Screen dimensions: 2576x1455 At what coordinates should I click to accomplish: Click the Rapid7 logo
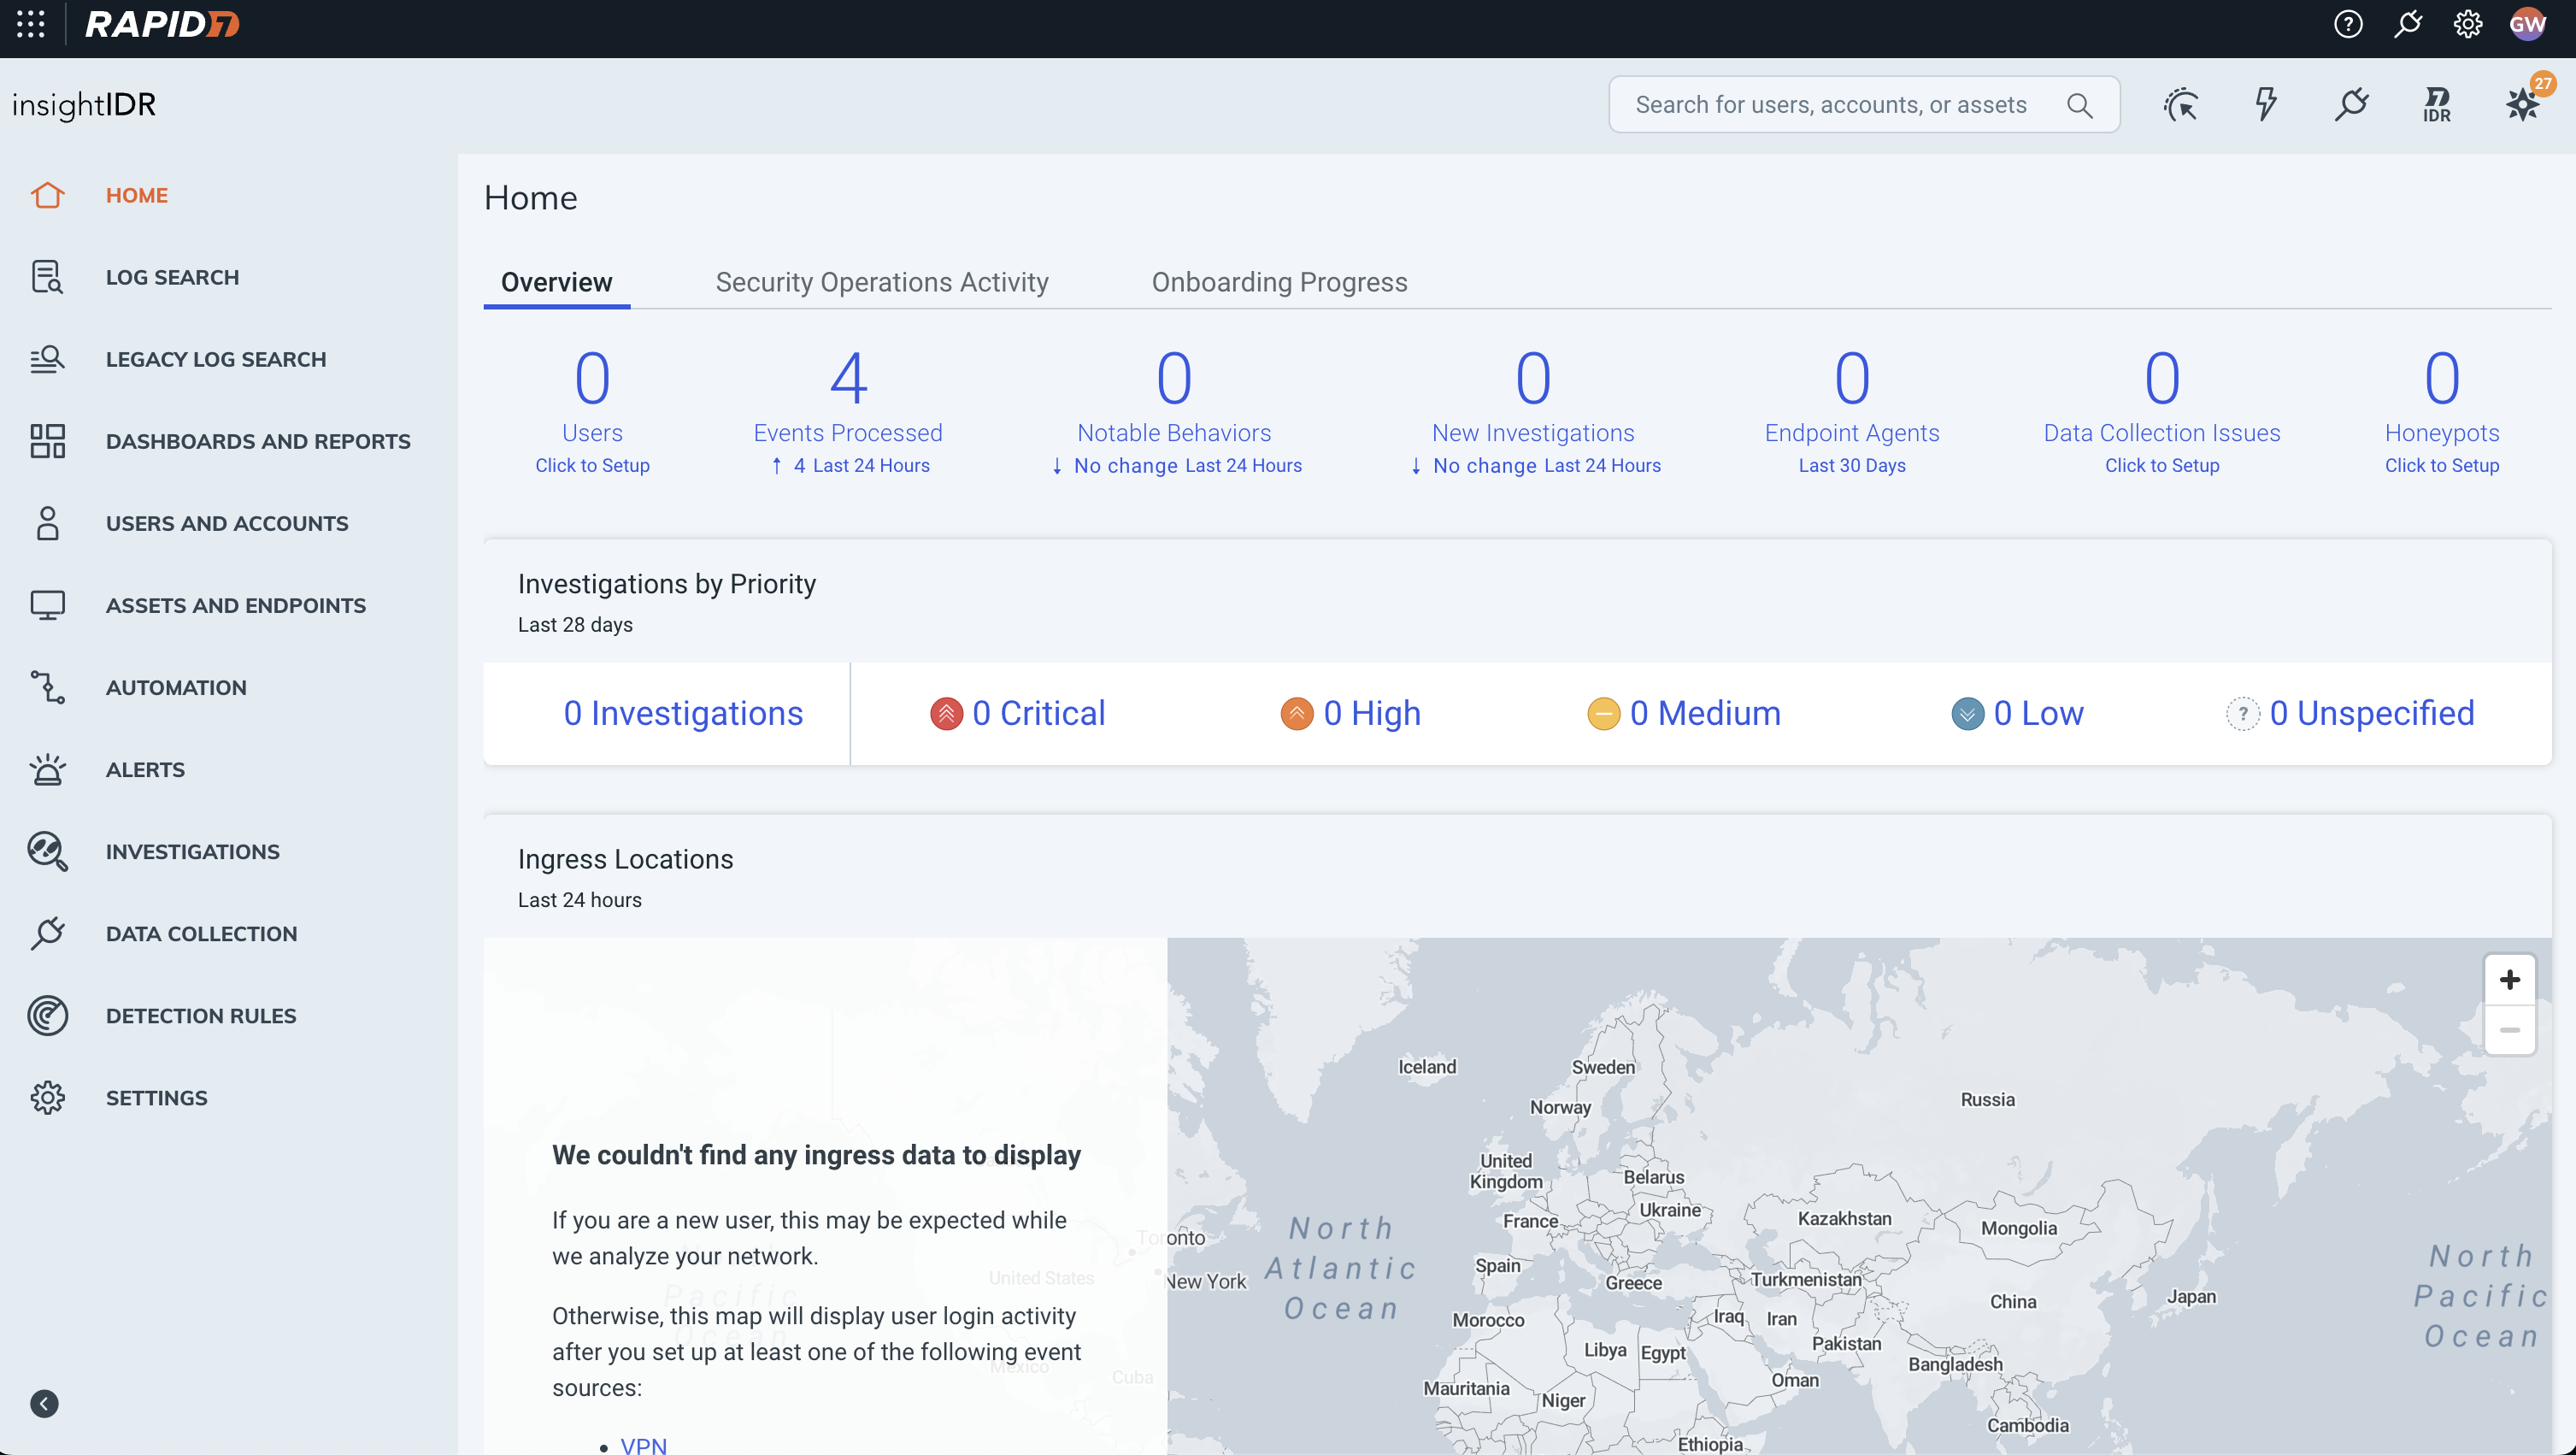(162, 24)
